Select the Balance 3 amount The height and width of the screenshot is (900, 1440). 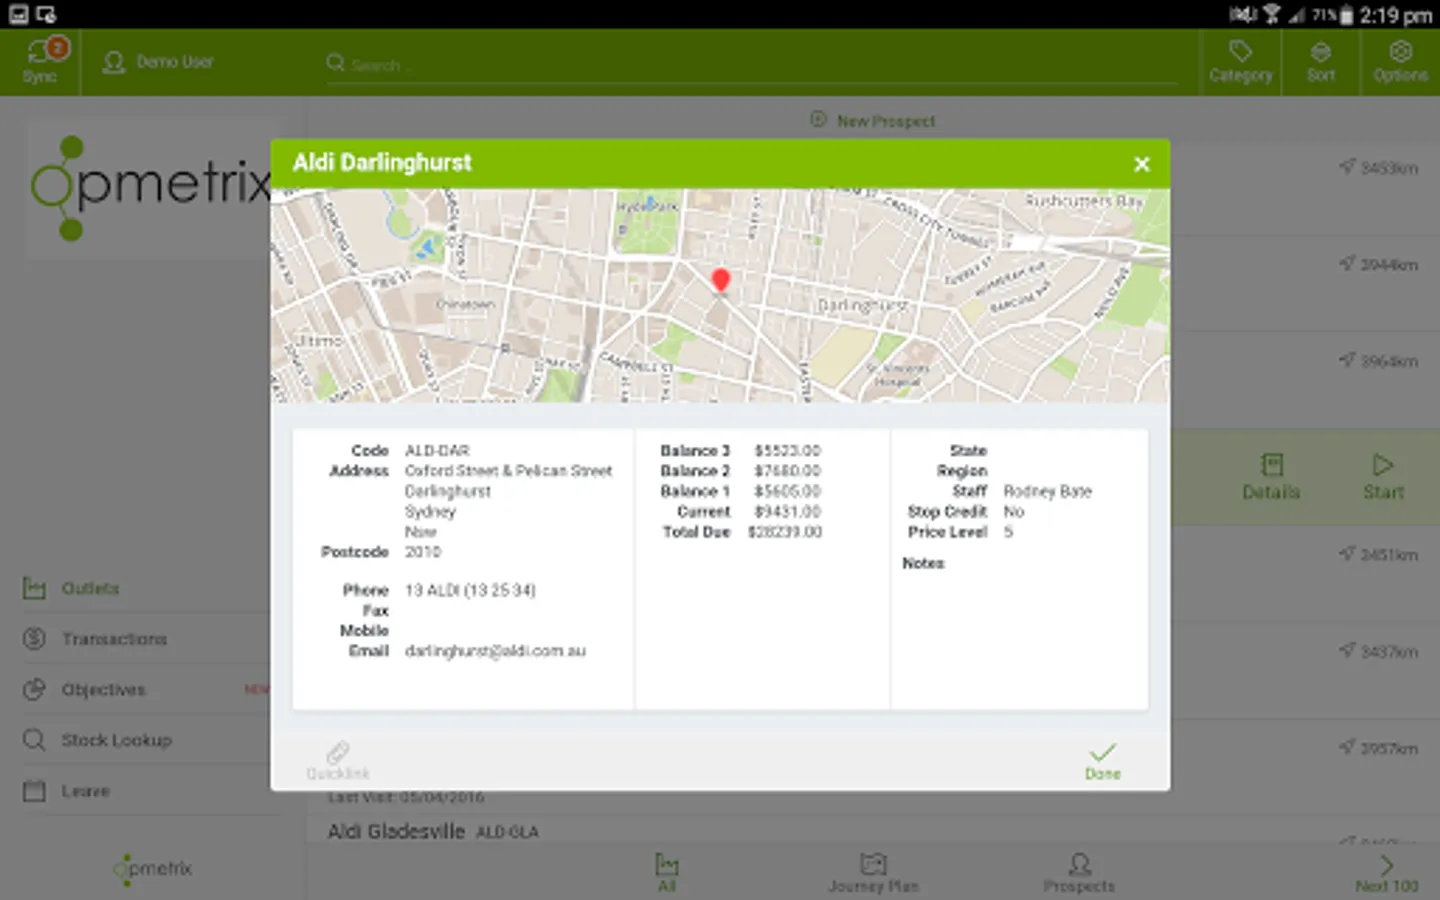(787, 451)
